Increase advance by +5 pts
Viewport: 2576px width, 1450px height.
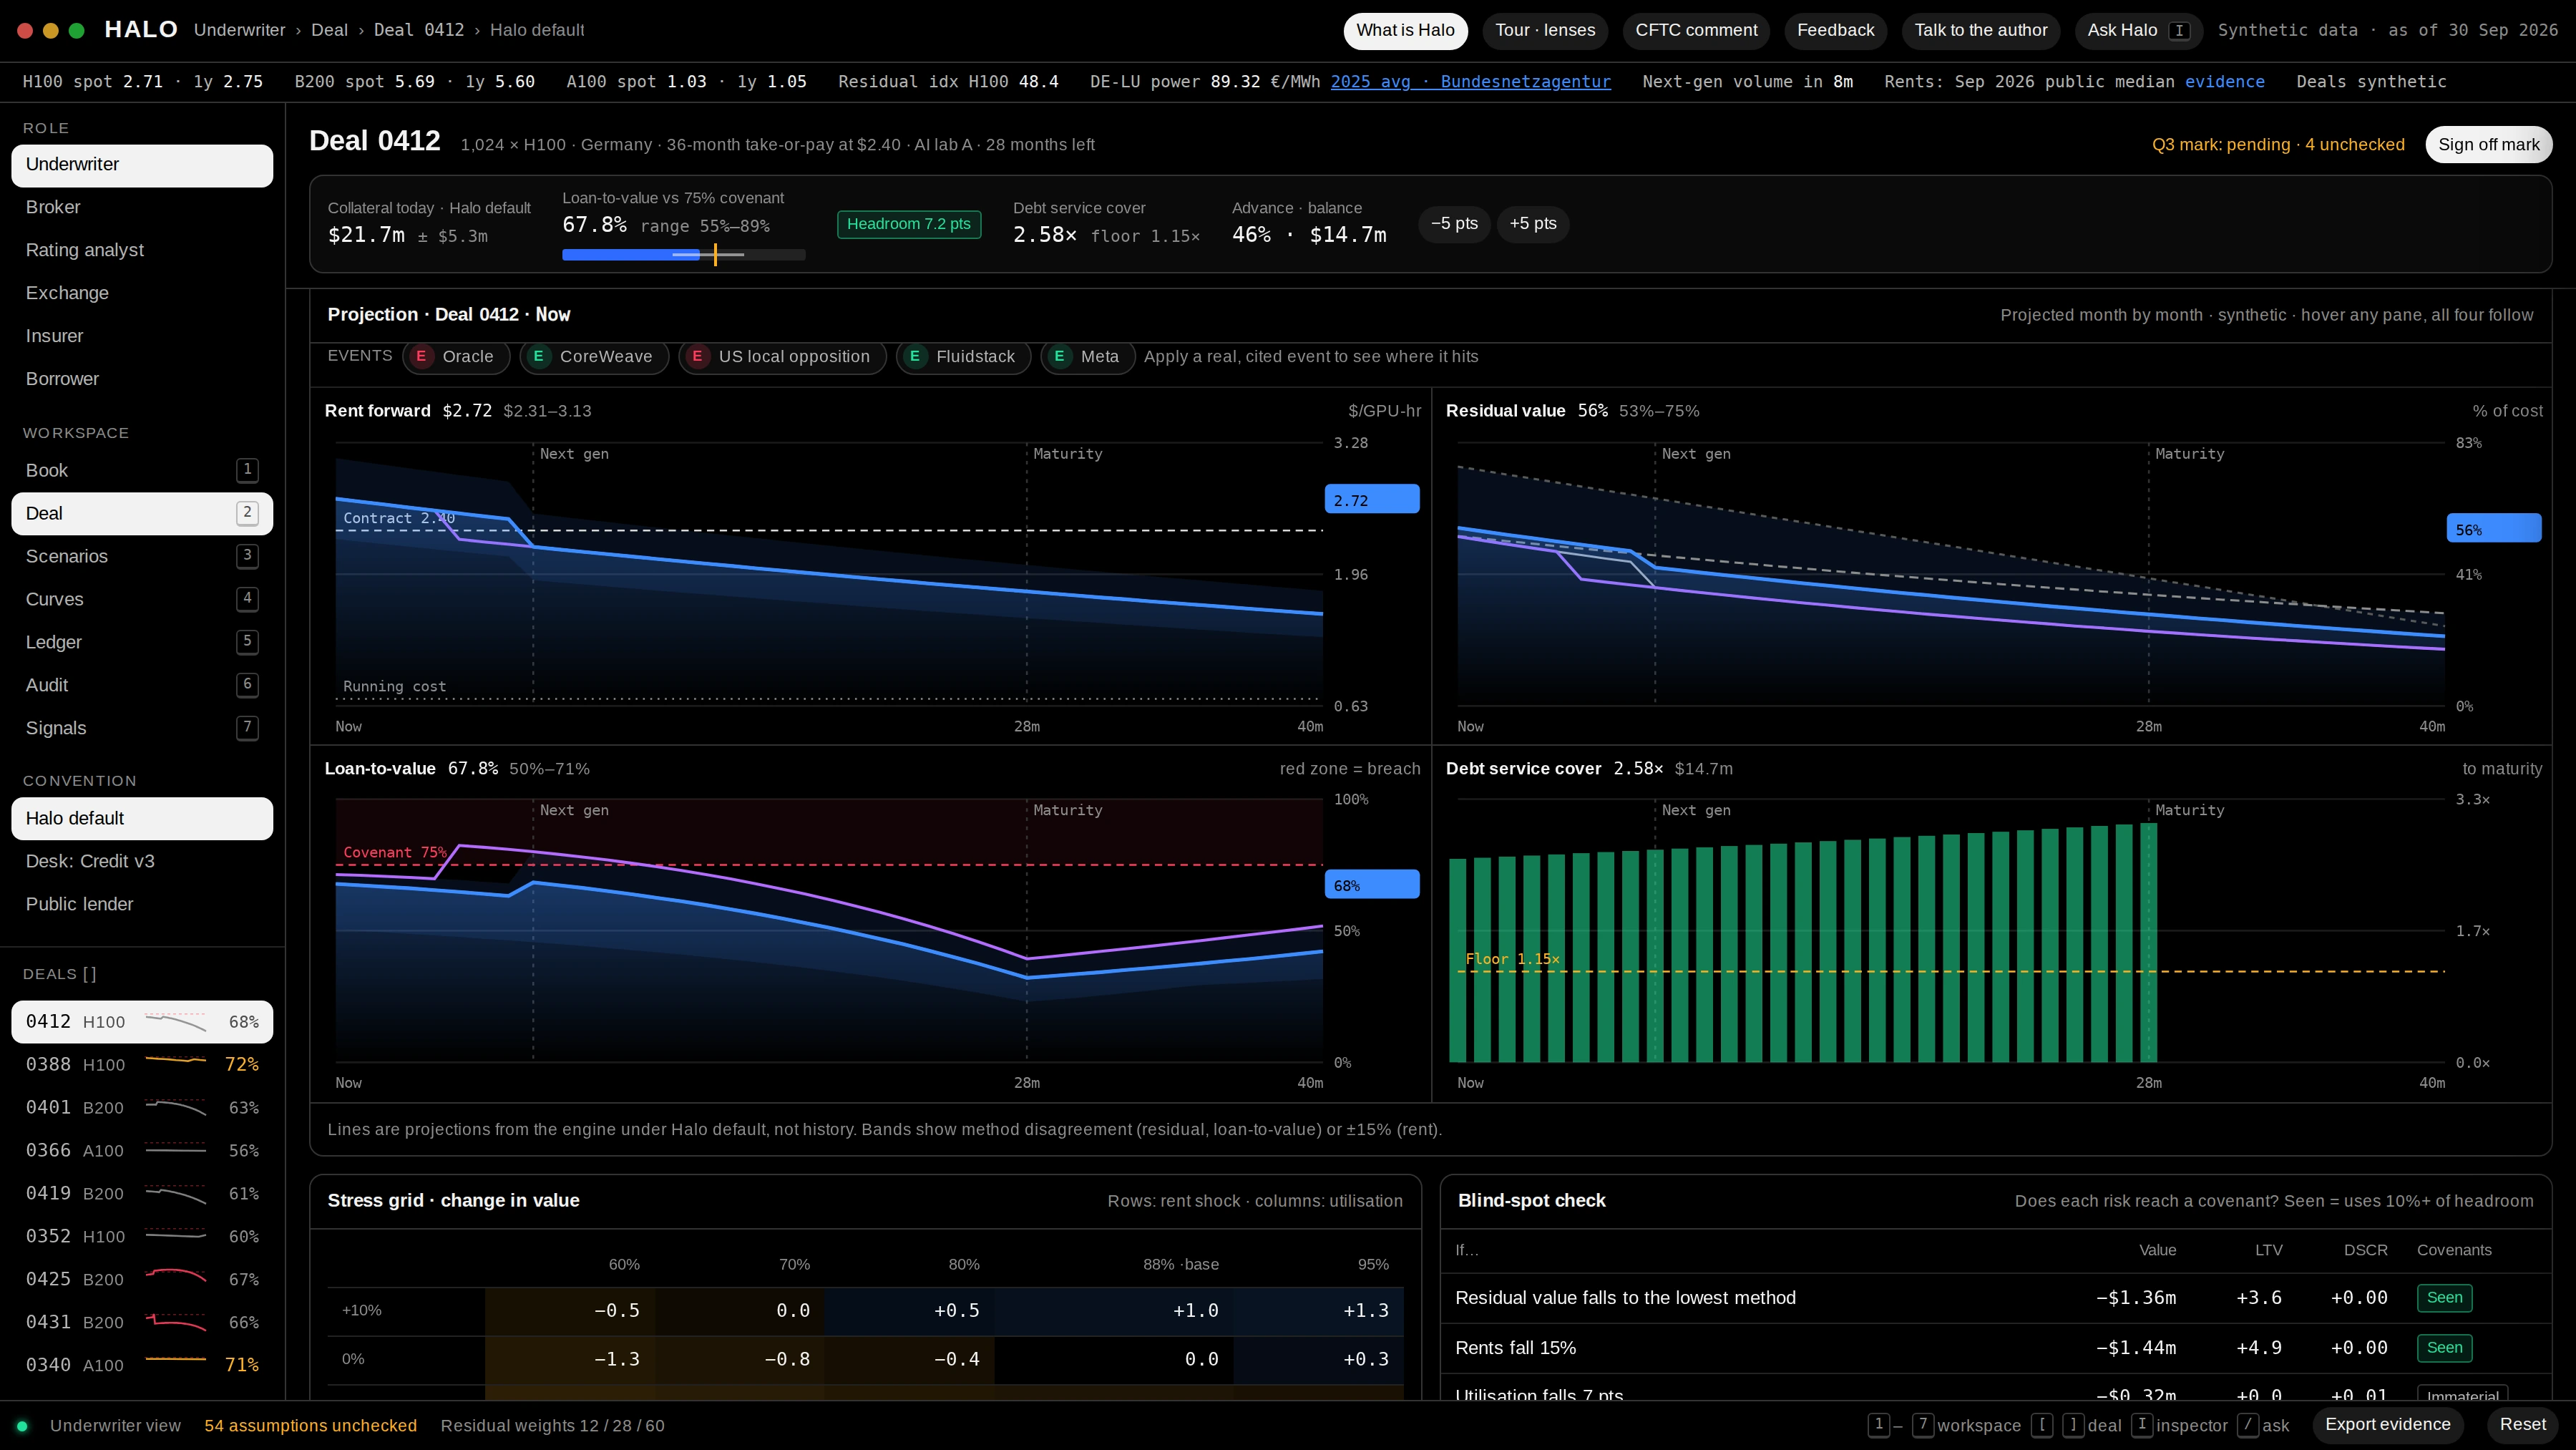click(x=1532, y=224)
